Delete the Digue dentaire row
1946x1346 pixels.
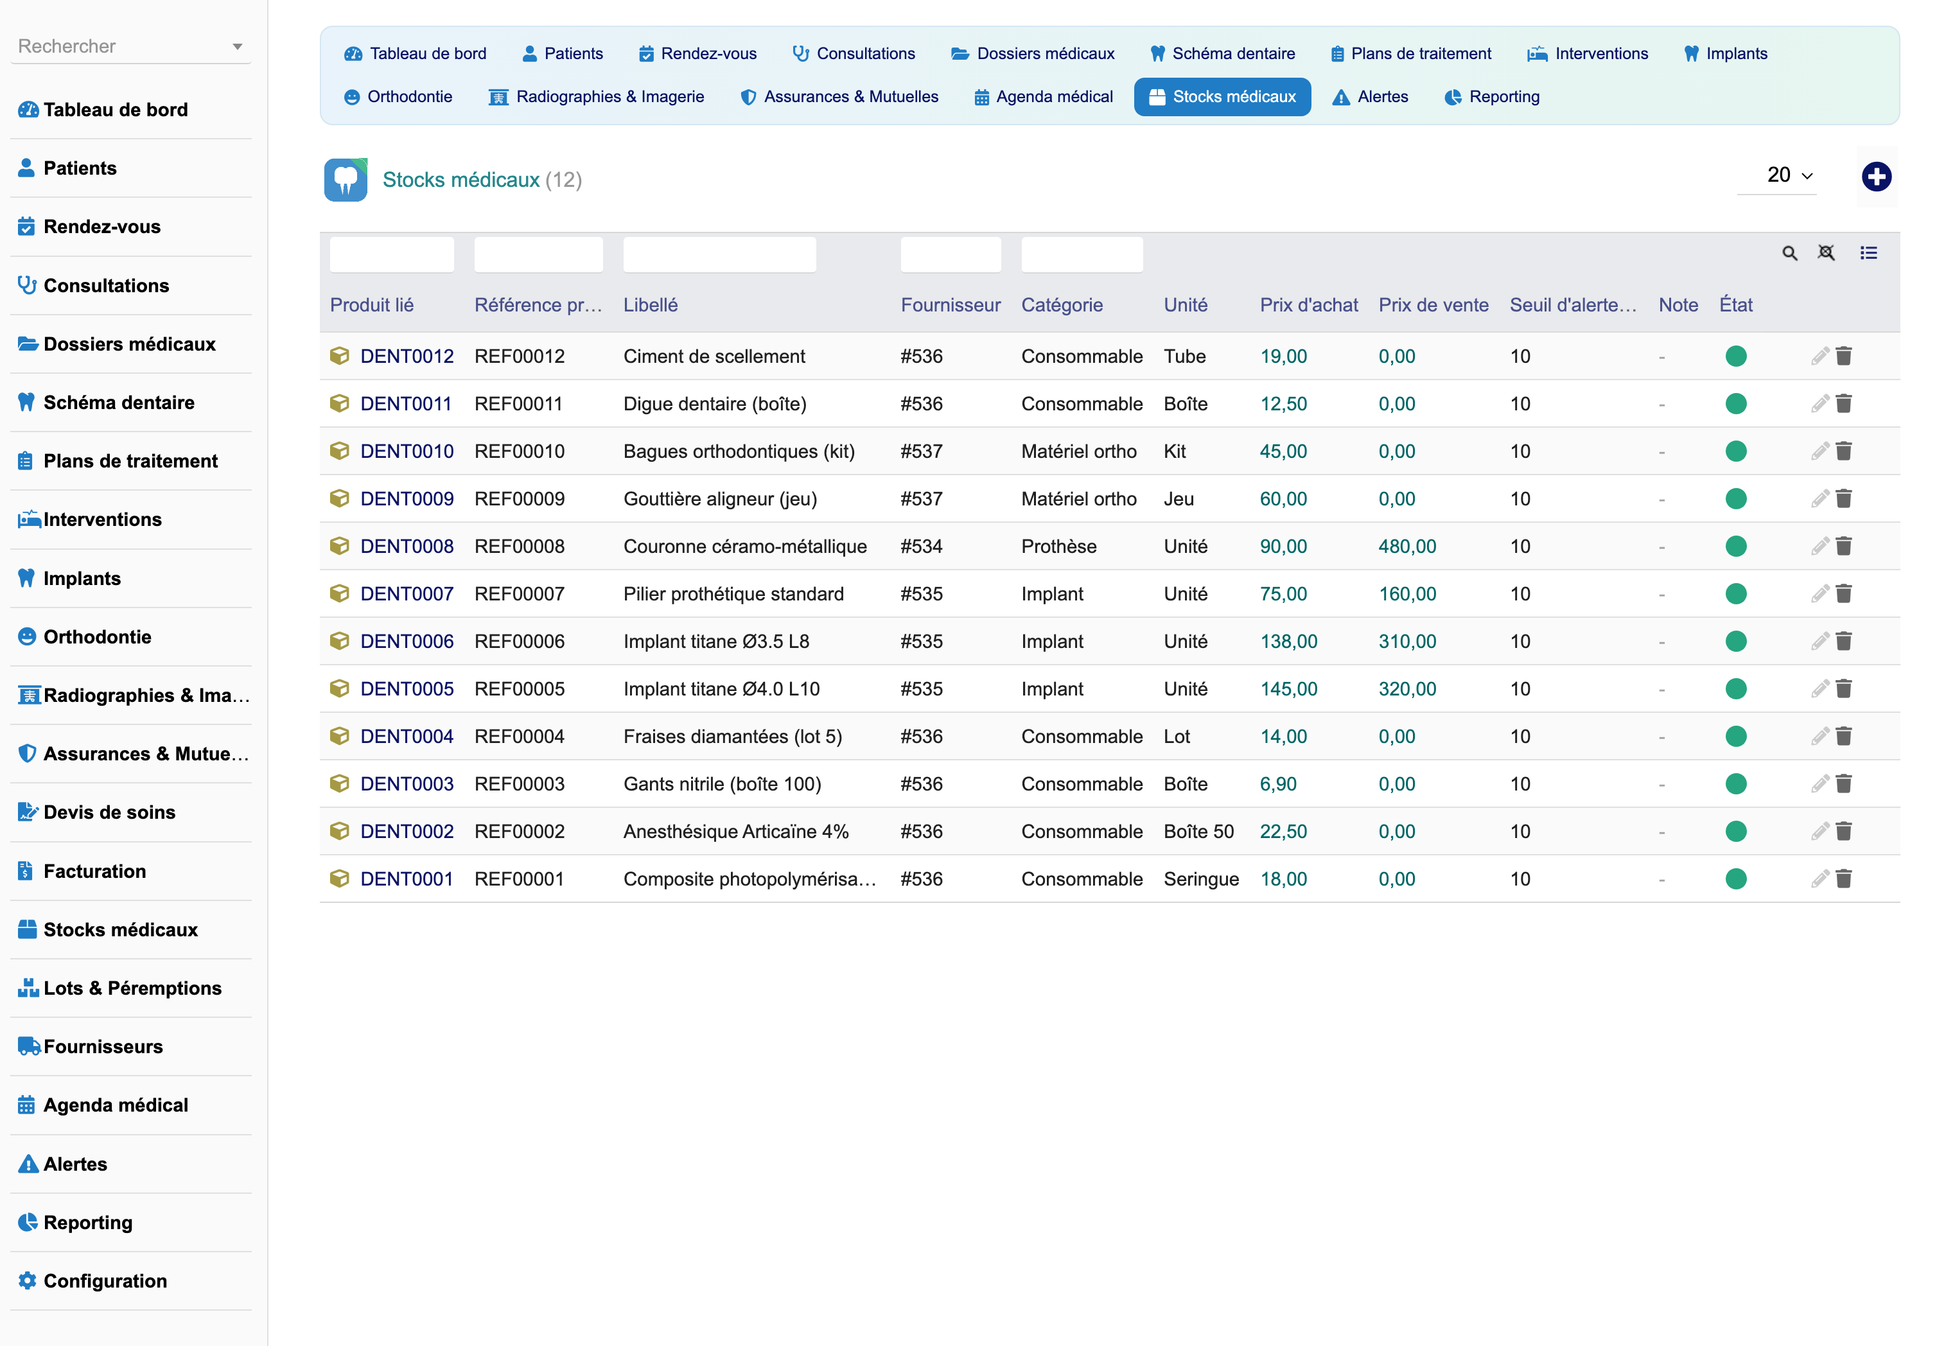[1844, 404]
